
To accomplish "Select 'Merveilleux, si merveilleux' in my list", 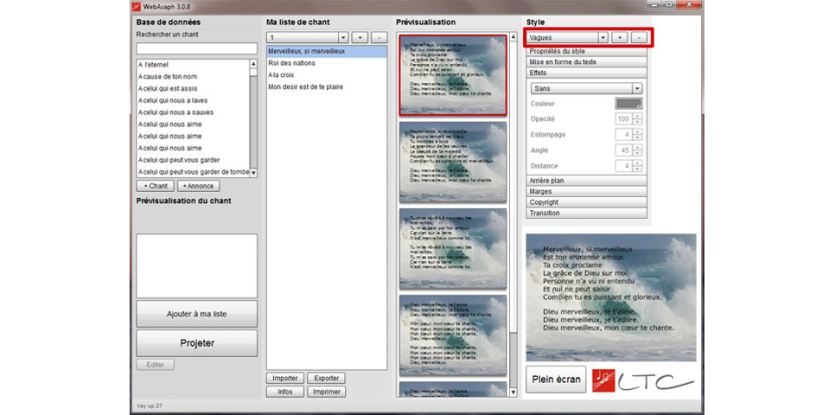I will click(x=326, y=51).
